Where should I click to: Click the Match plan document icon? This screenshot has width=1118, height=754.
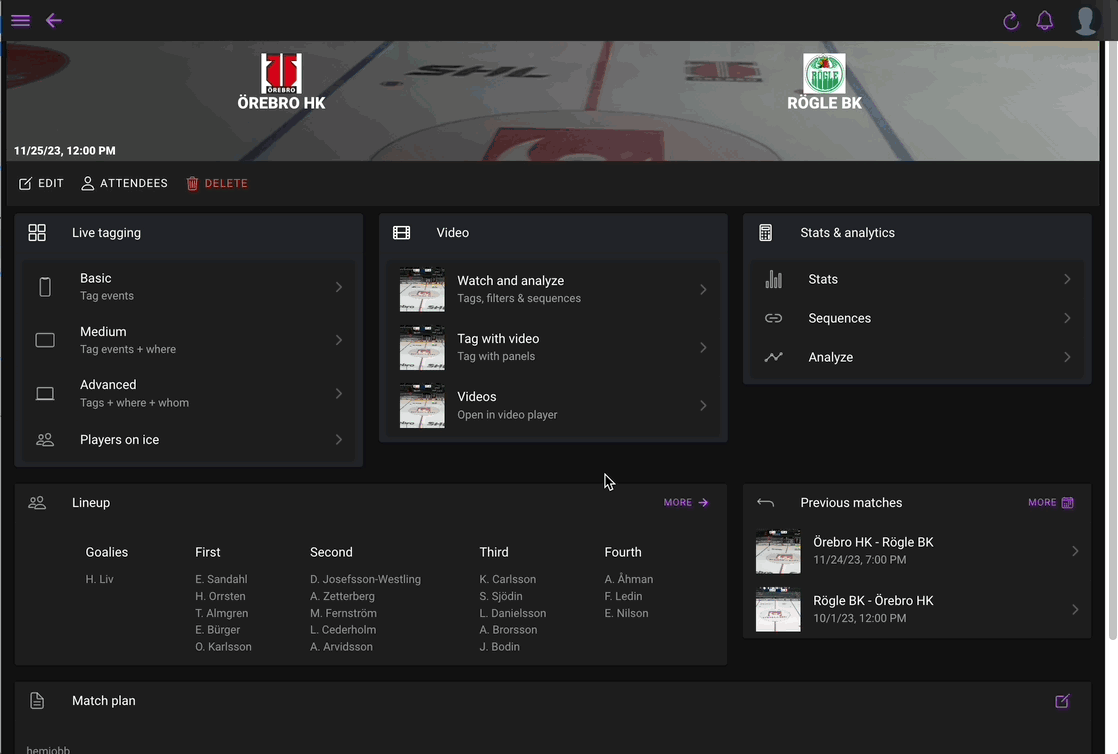click(x=37, y=701)
